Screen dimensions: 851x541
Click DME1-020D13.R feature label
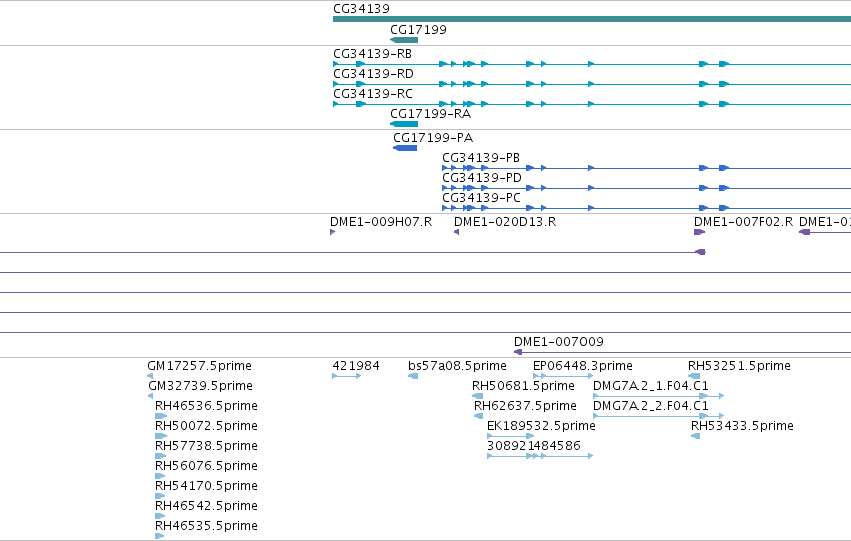(x=505, y=222)
